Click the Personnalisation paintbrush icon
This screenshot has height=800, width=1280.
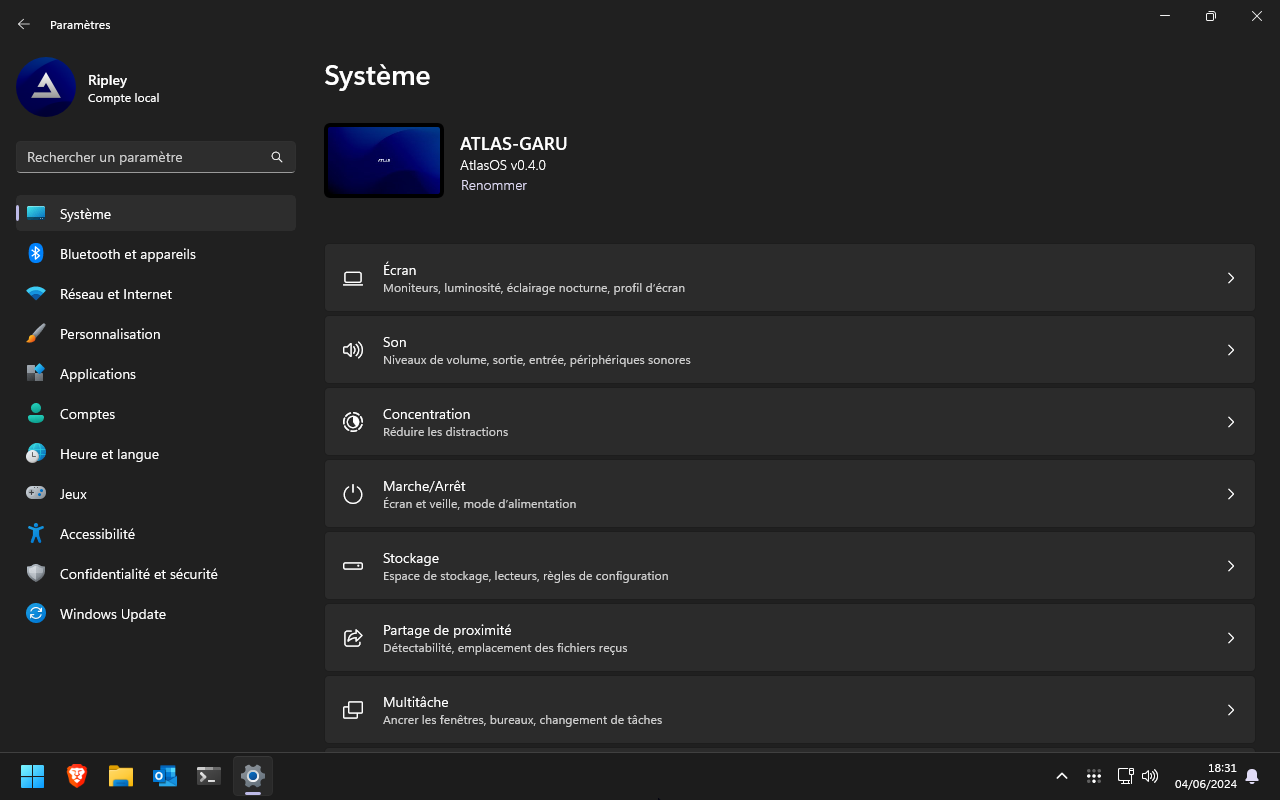[x=36, y=334]
